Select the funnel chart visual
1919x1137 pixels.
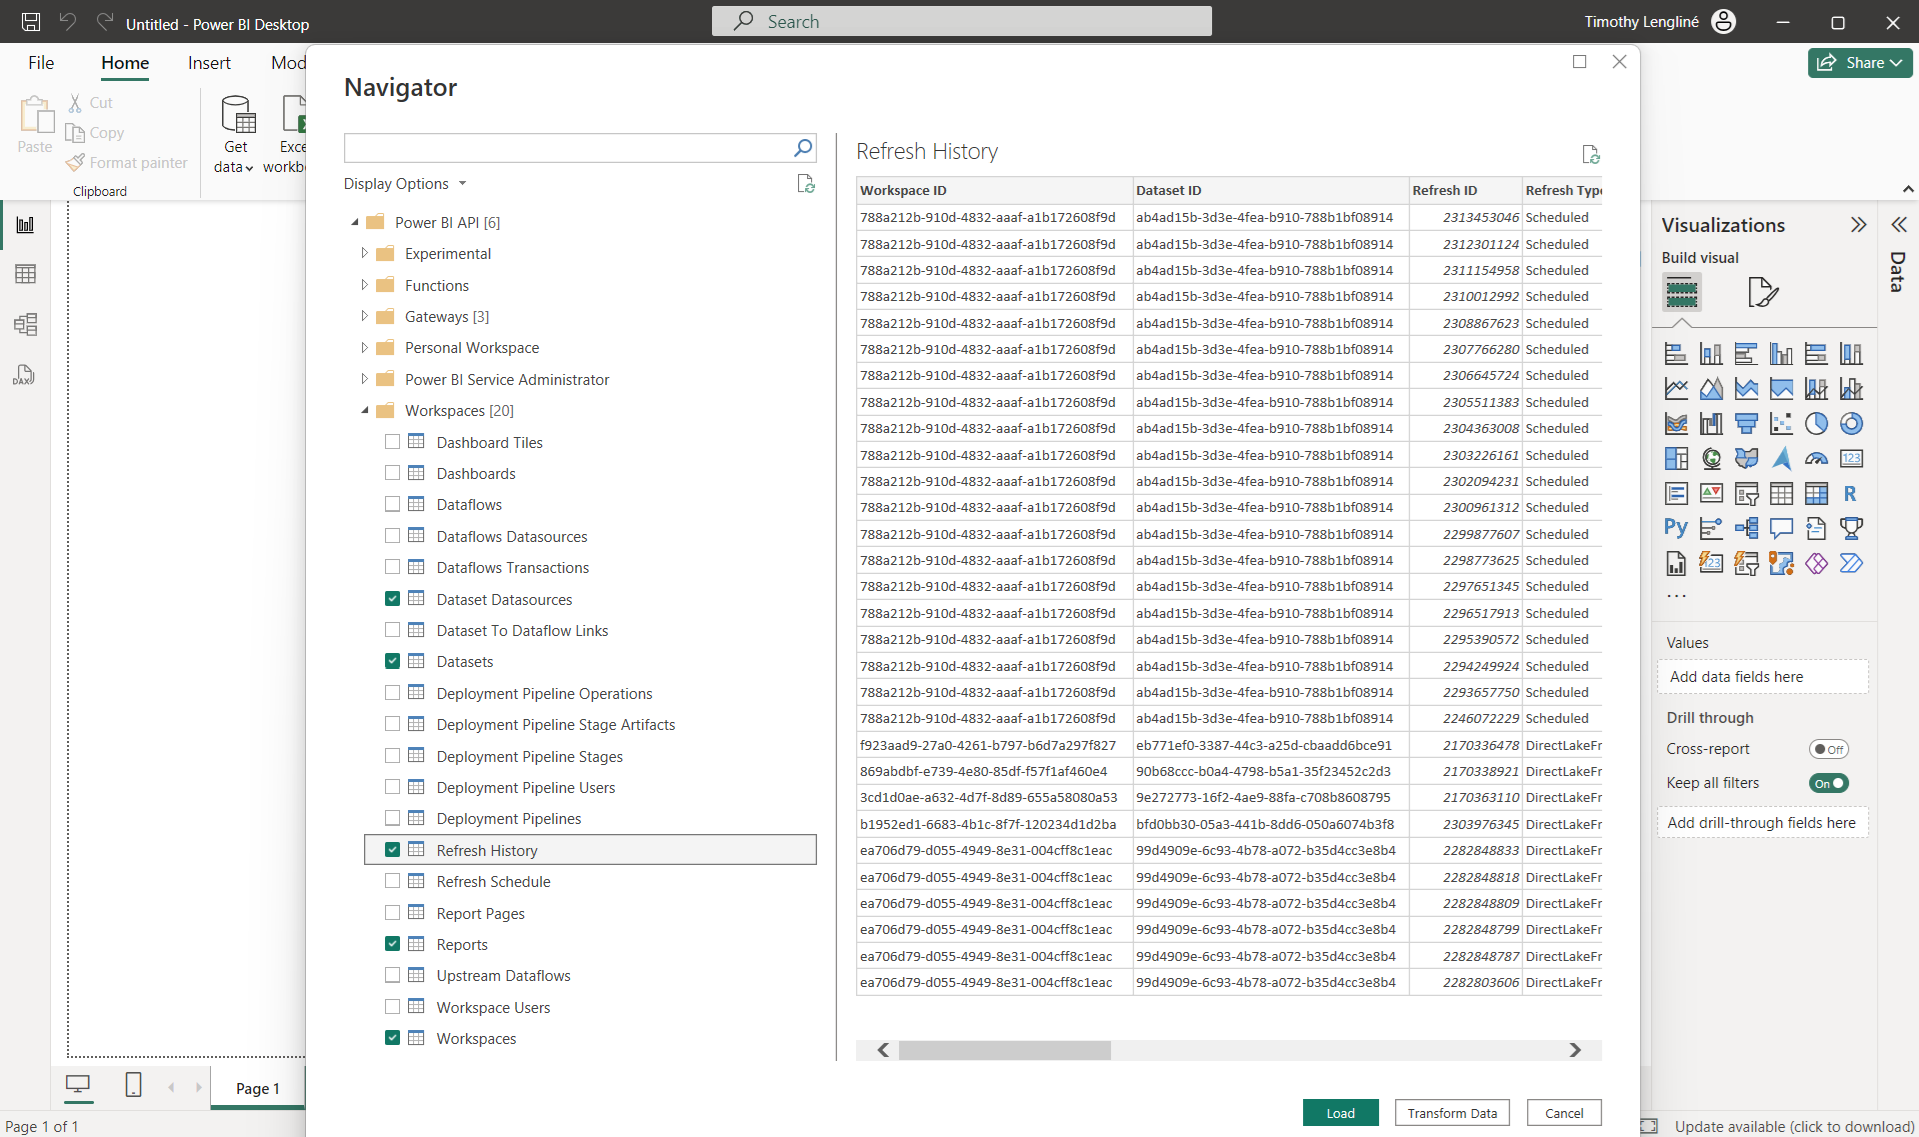point(1746,424)
